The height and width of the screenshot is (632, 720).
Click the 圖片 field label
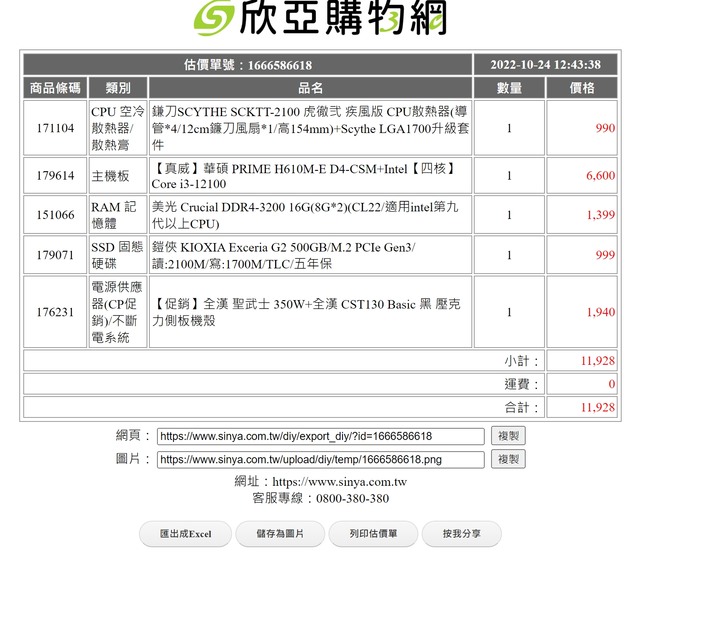133,459
